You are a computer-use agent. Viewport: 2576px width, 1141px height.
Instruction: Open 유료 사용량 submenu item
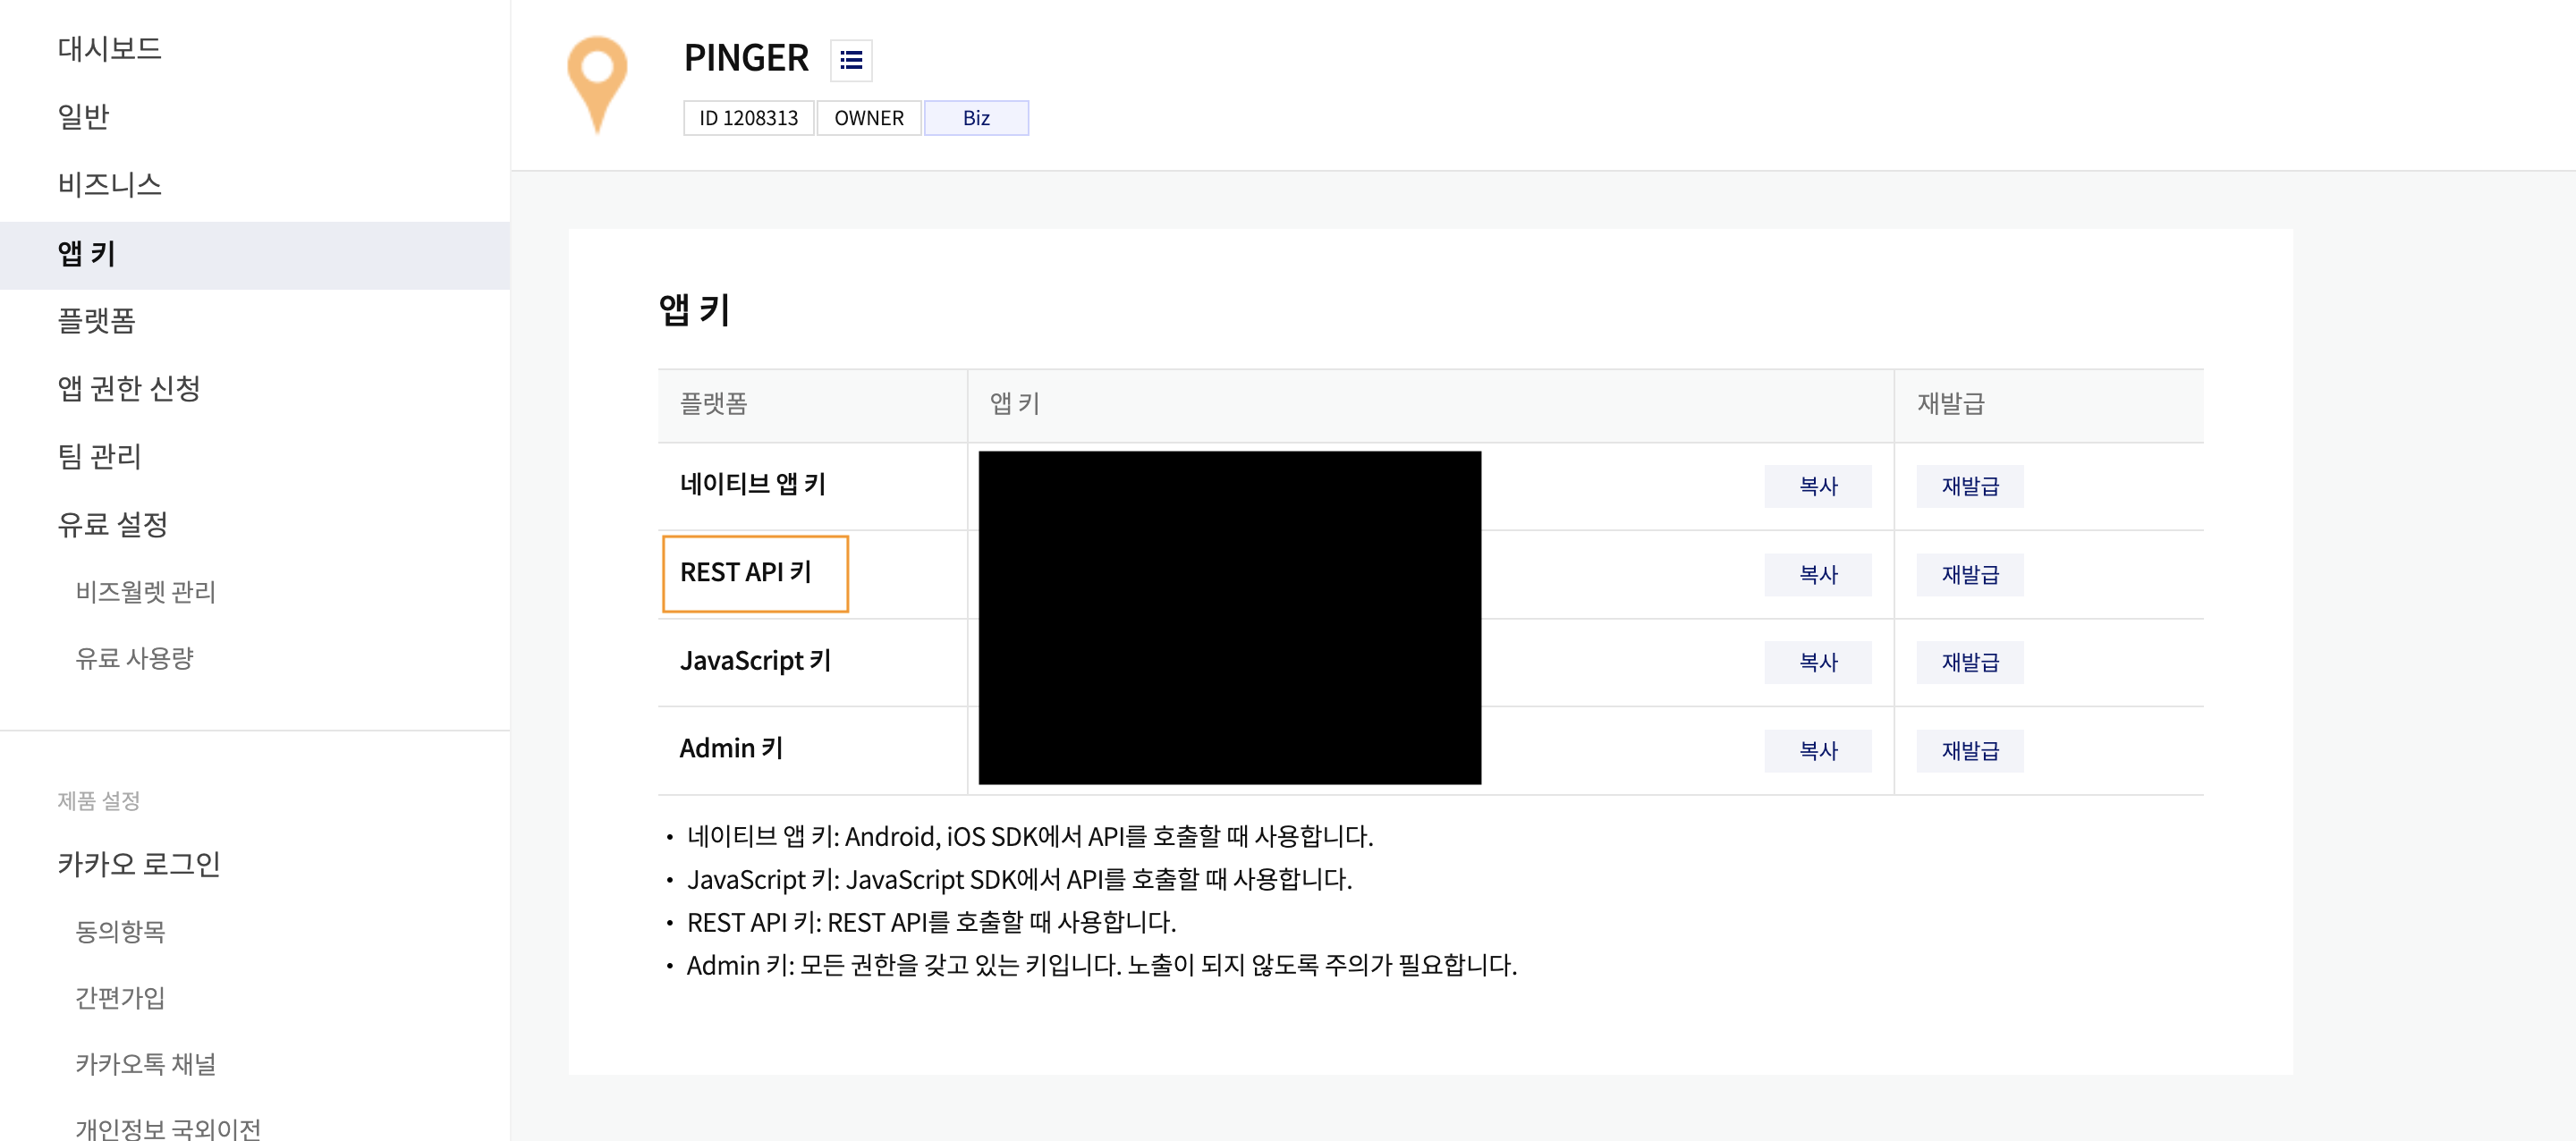[134, 658]
